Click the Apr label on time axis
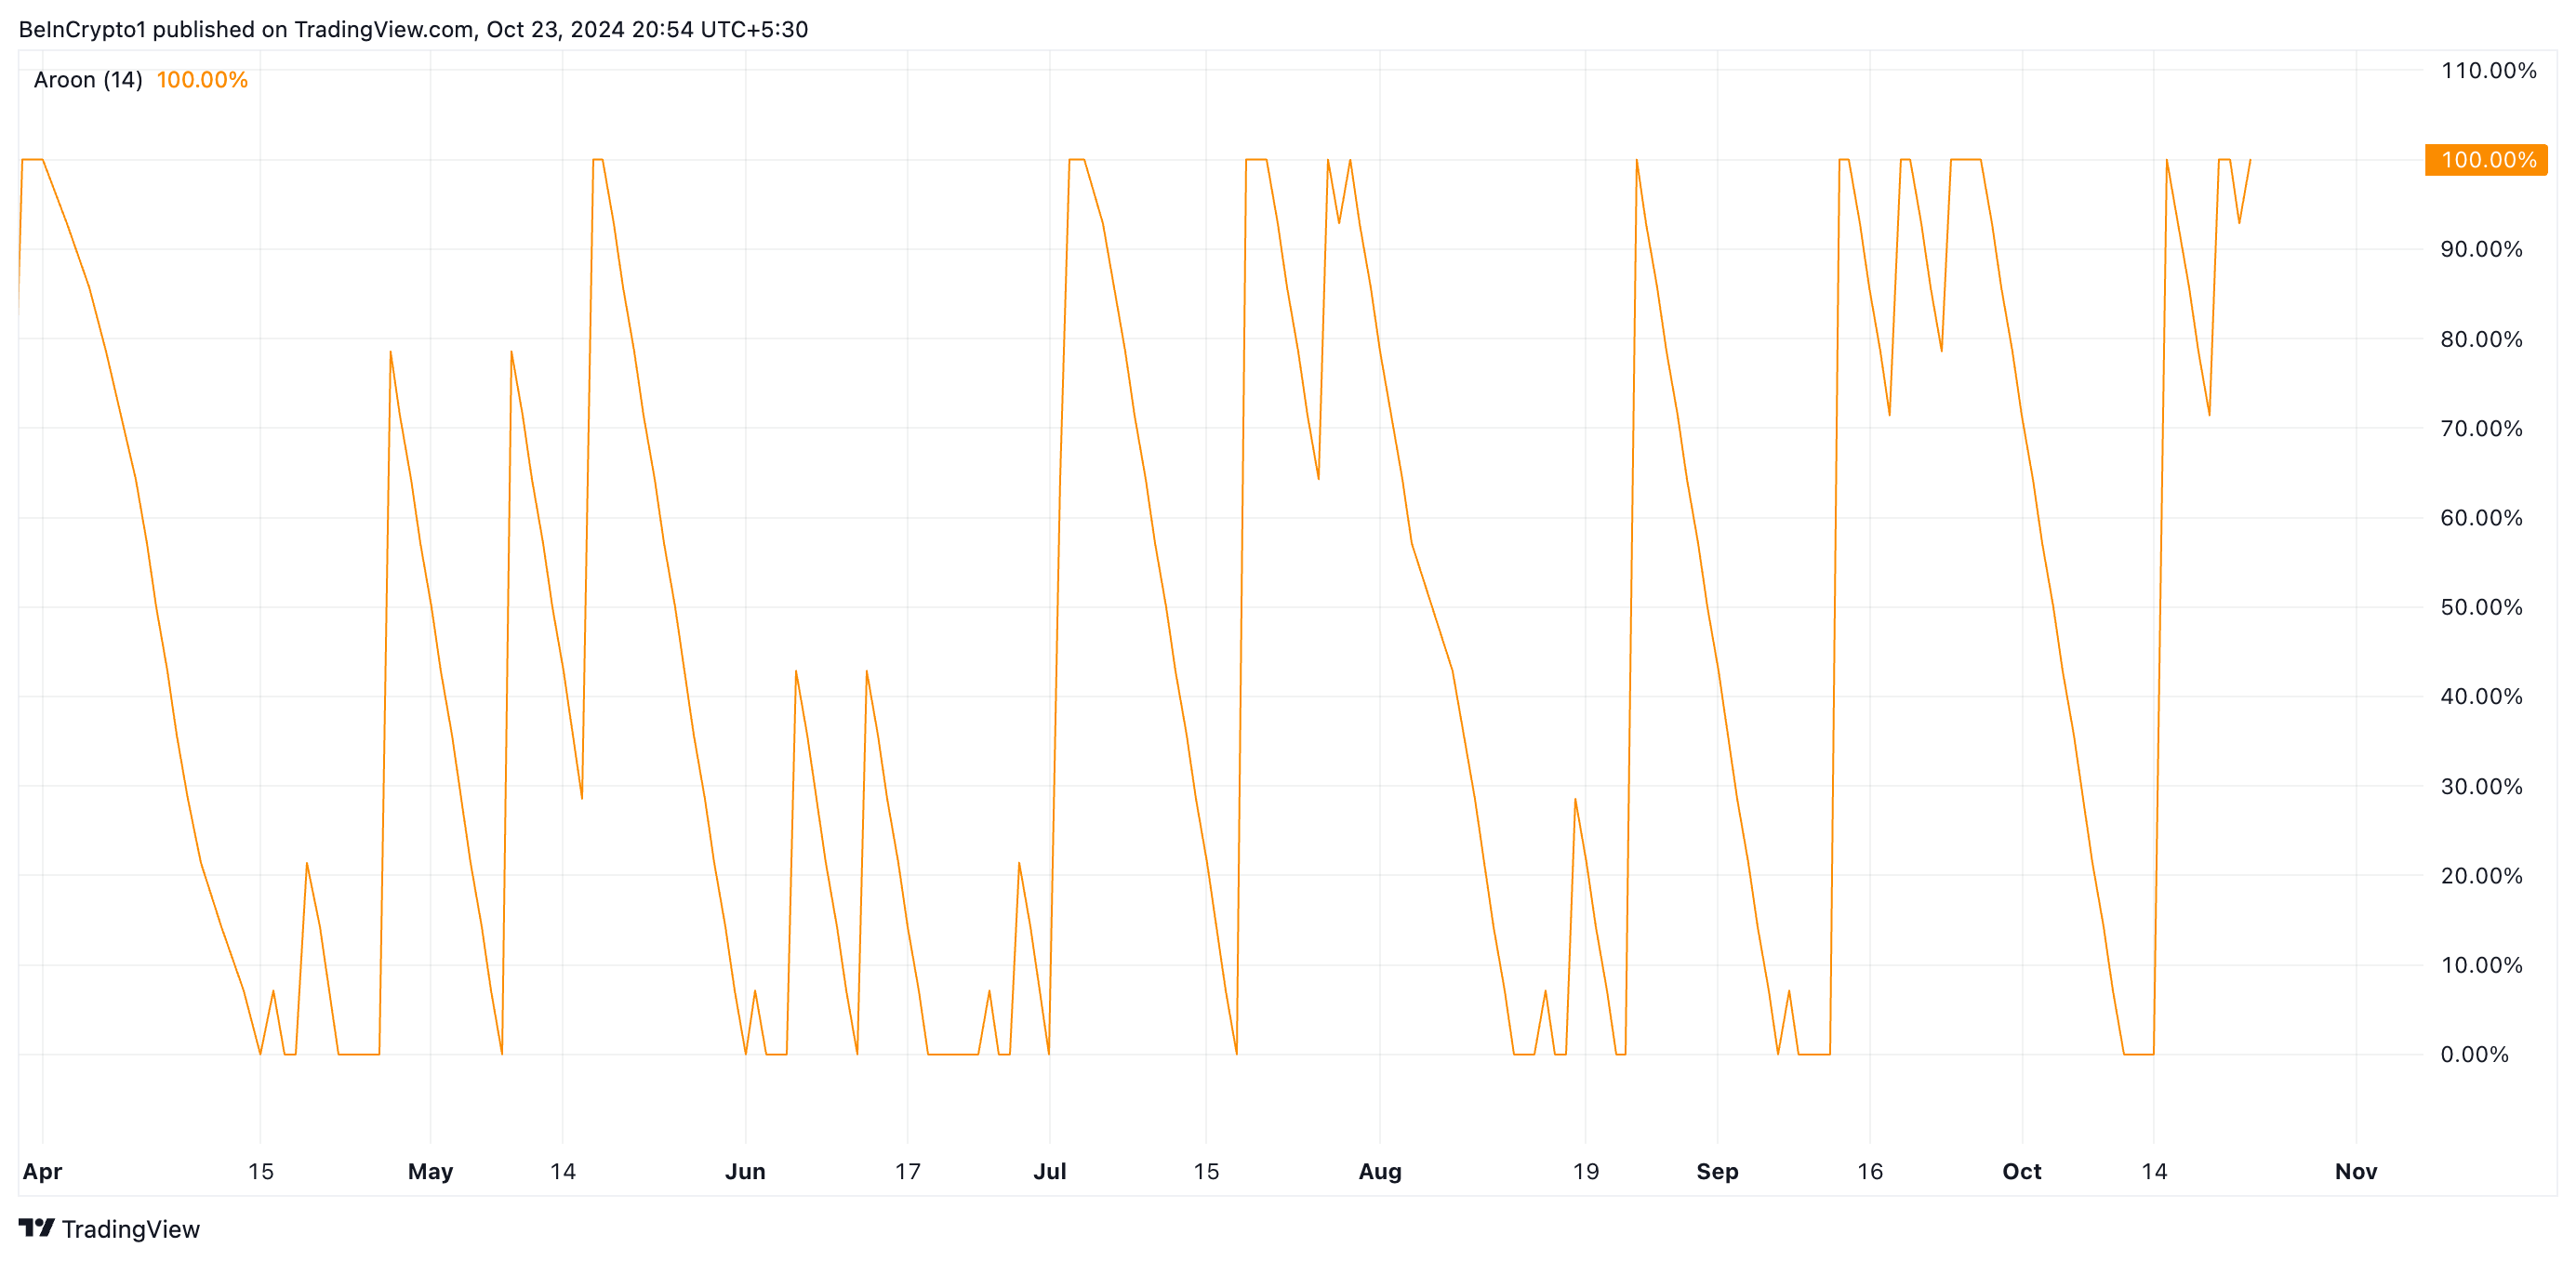The image size is (2576, 1261). pos(42,1171)
